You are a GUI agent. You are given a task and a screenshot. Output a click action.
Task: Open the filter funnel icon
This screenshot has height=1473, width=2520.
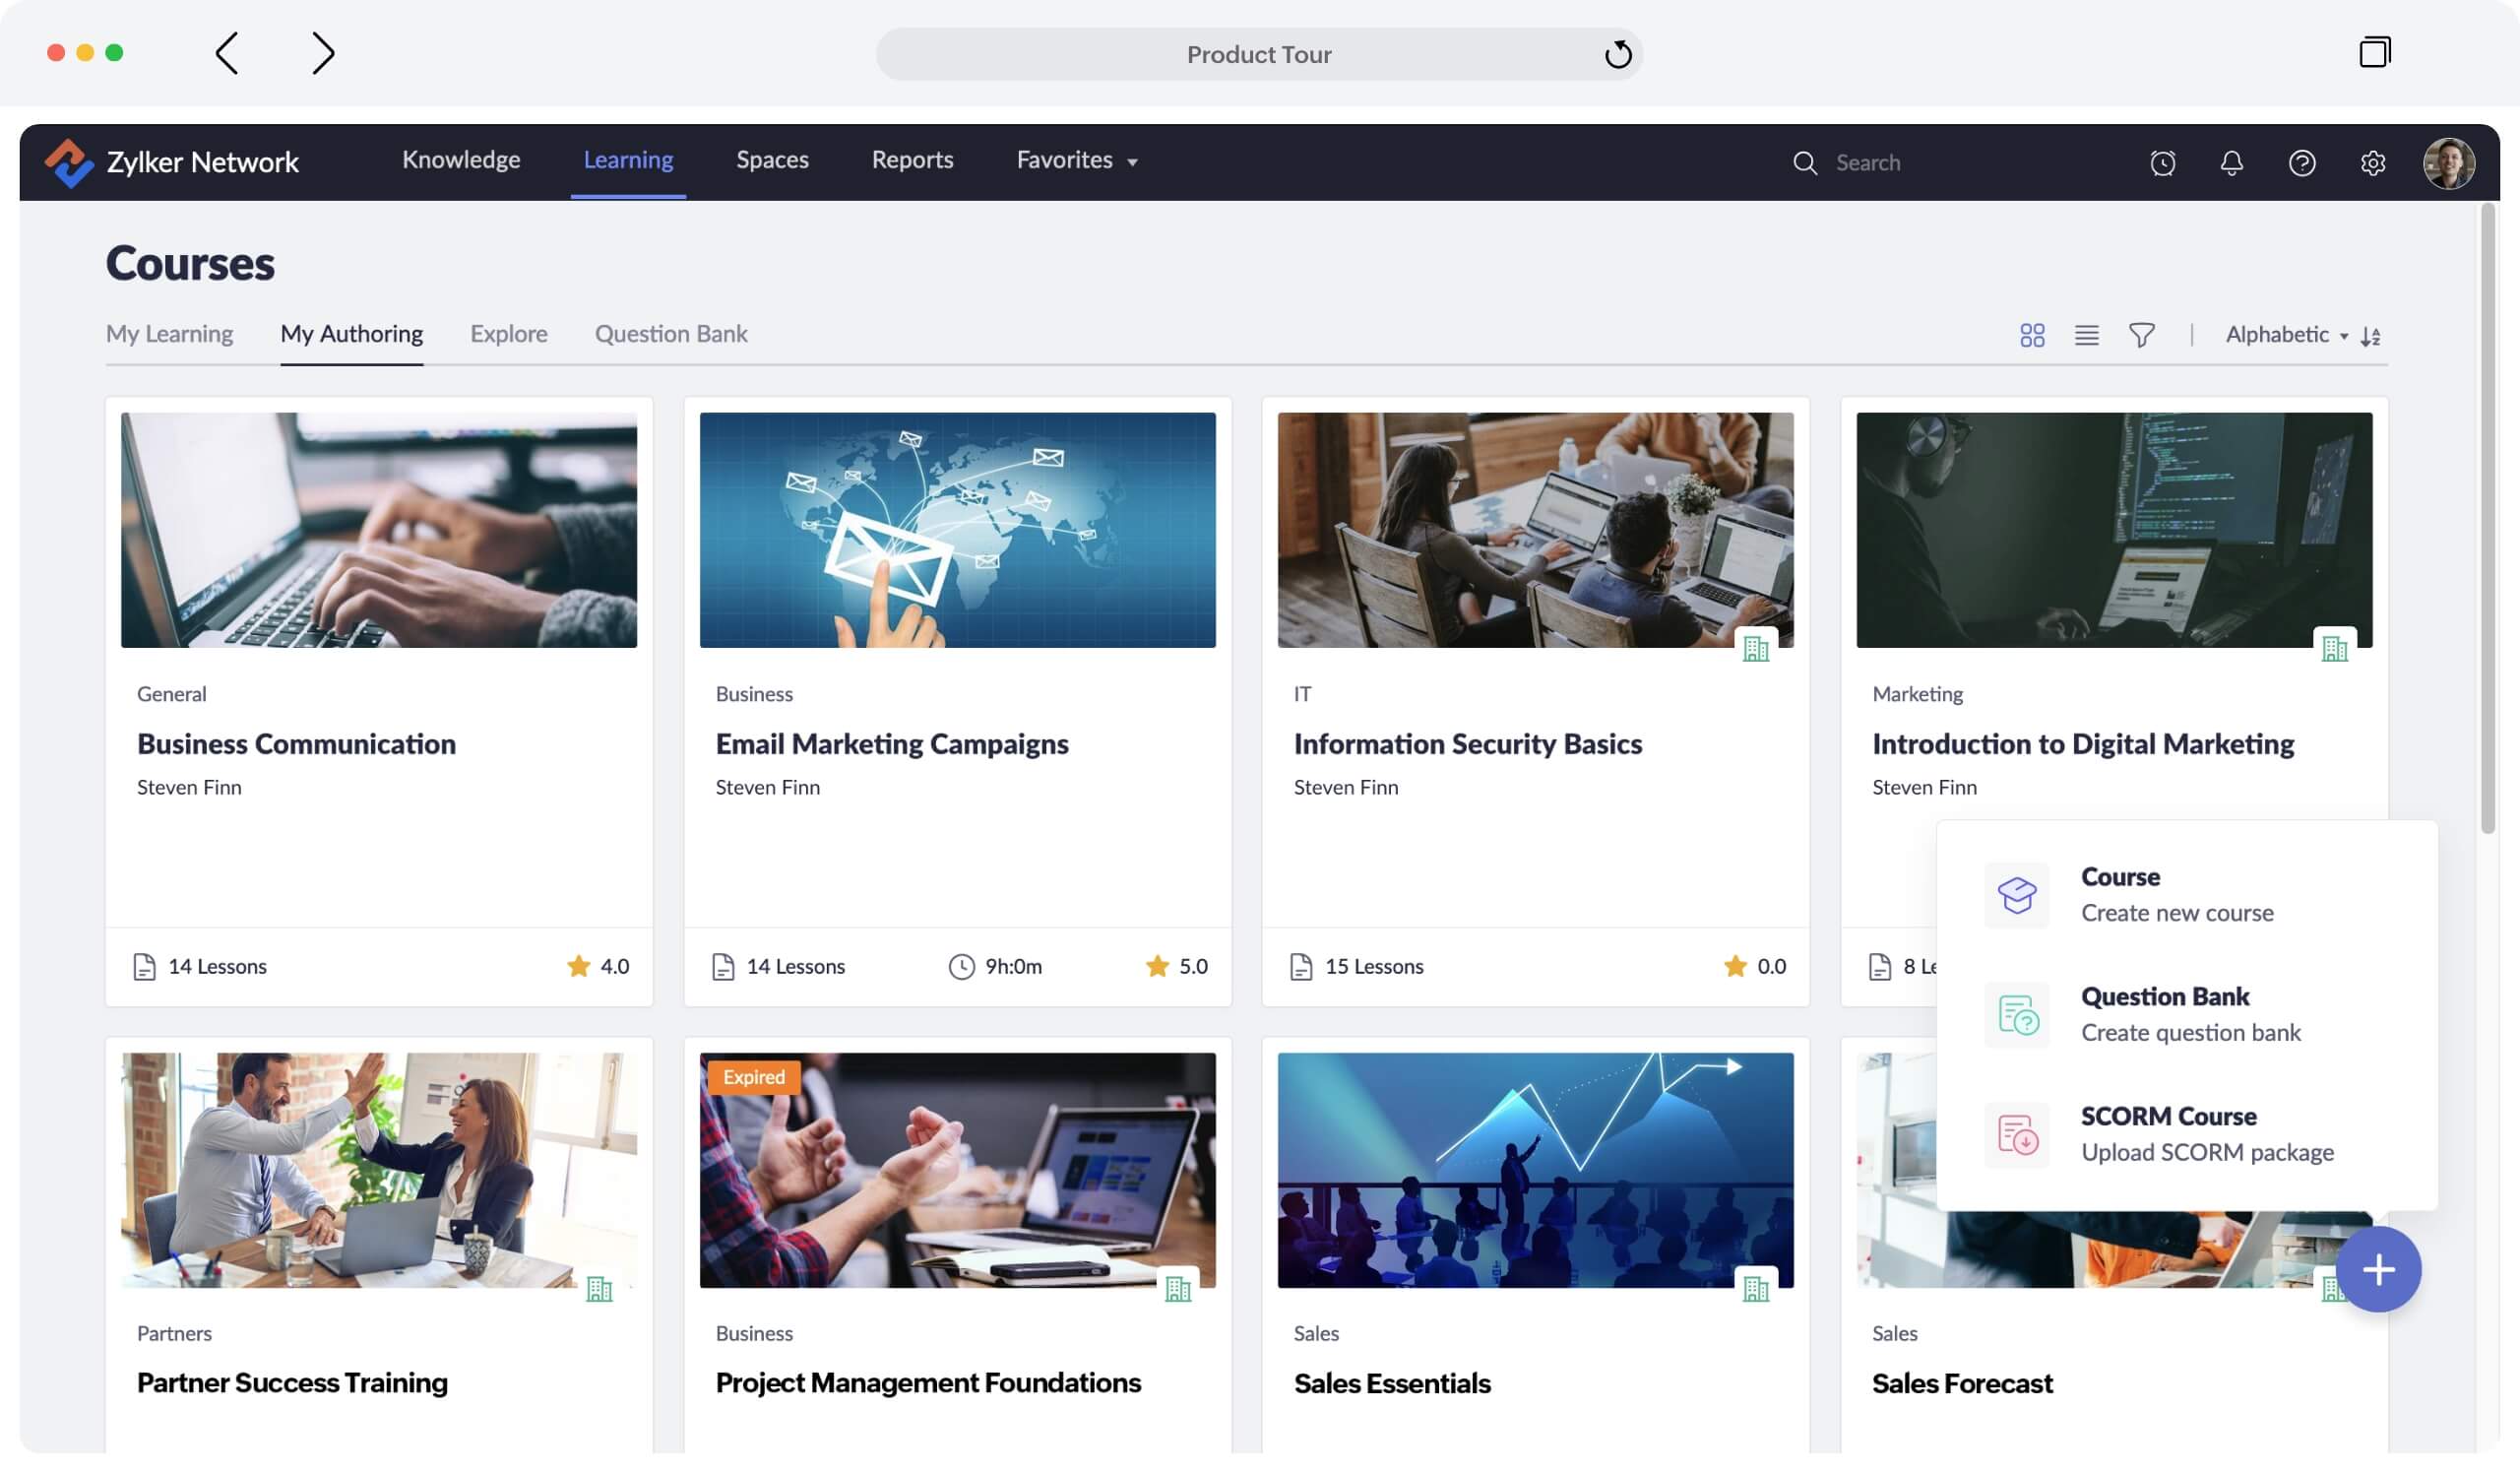(2142, 336)
